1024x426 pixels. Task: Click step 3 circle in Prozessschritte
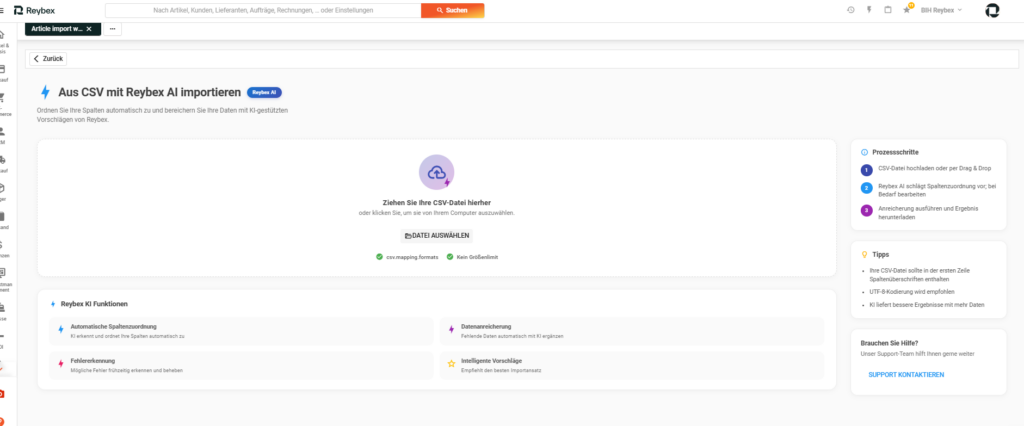[x=867, y=210]
